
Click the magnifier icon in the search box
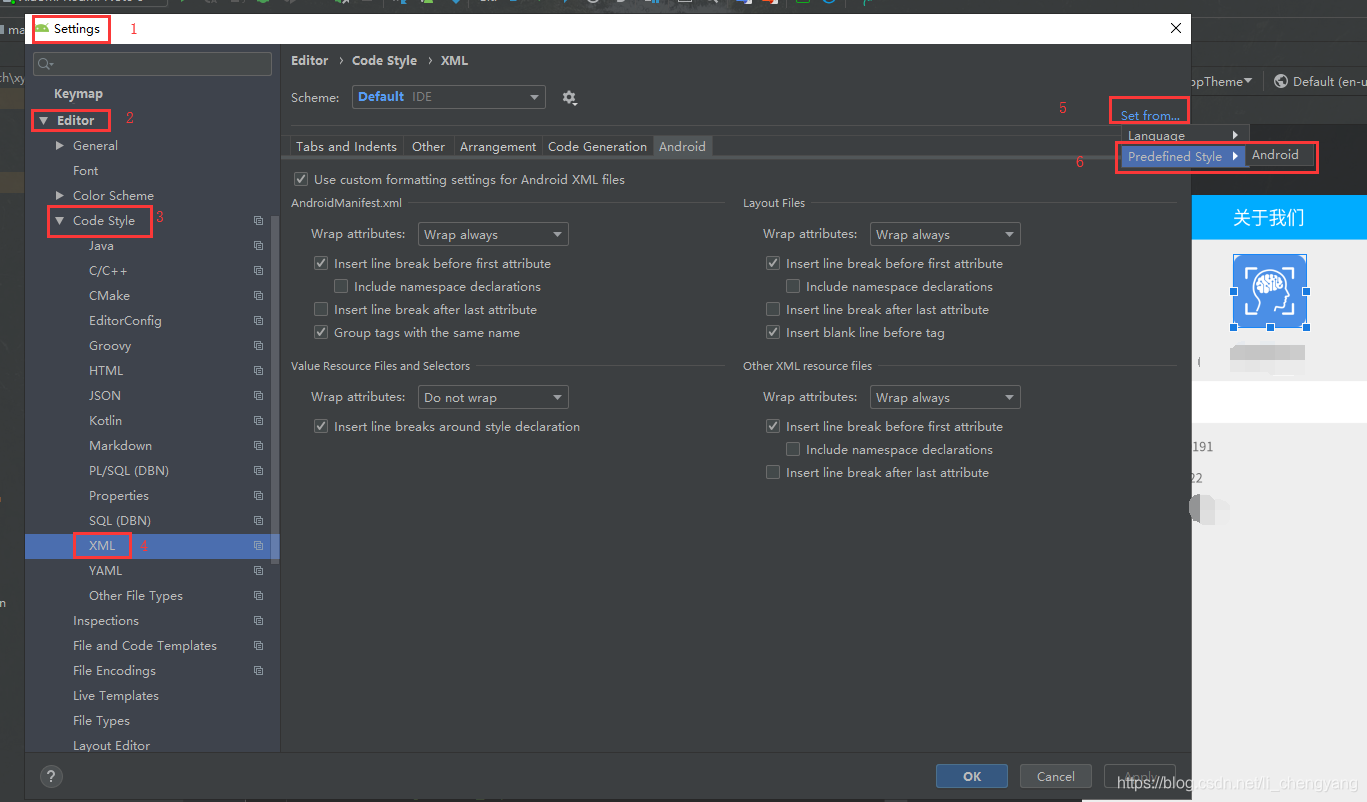45,63
